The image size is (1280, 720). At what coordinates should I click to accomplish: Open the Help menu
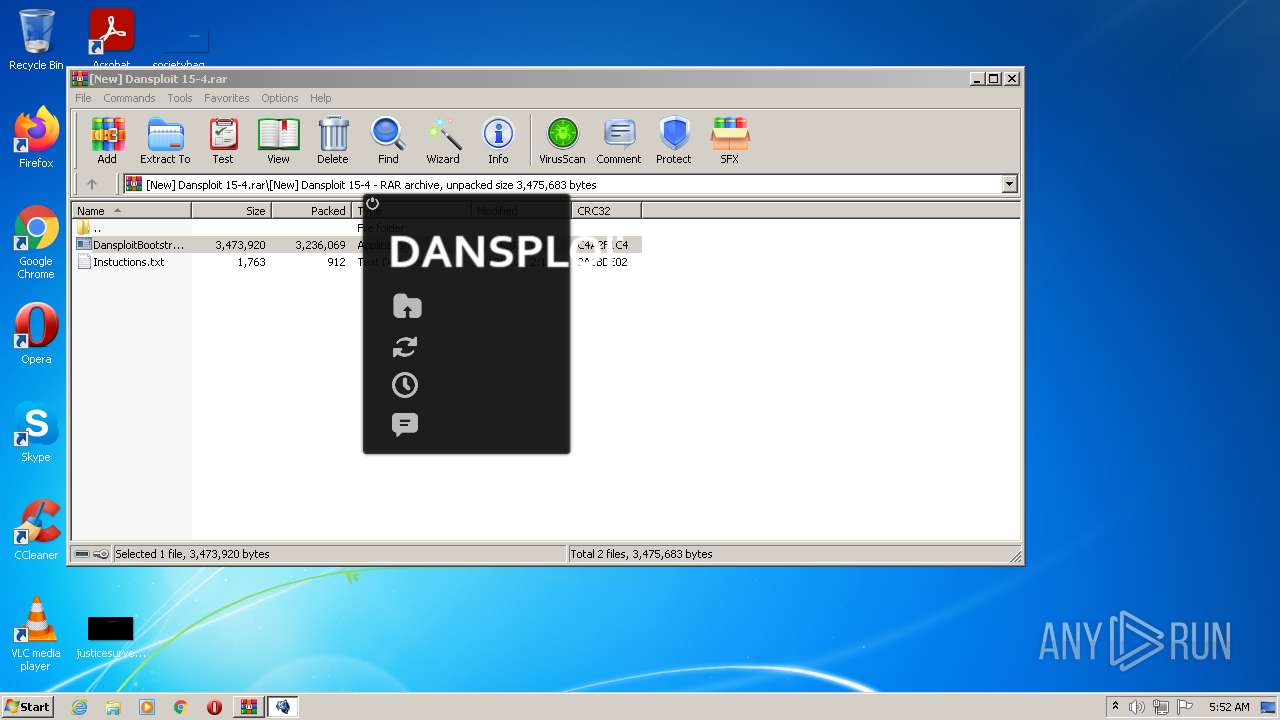(x=320, y=98)
